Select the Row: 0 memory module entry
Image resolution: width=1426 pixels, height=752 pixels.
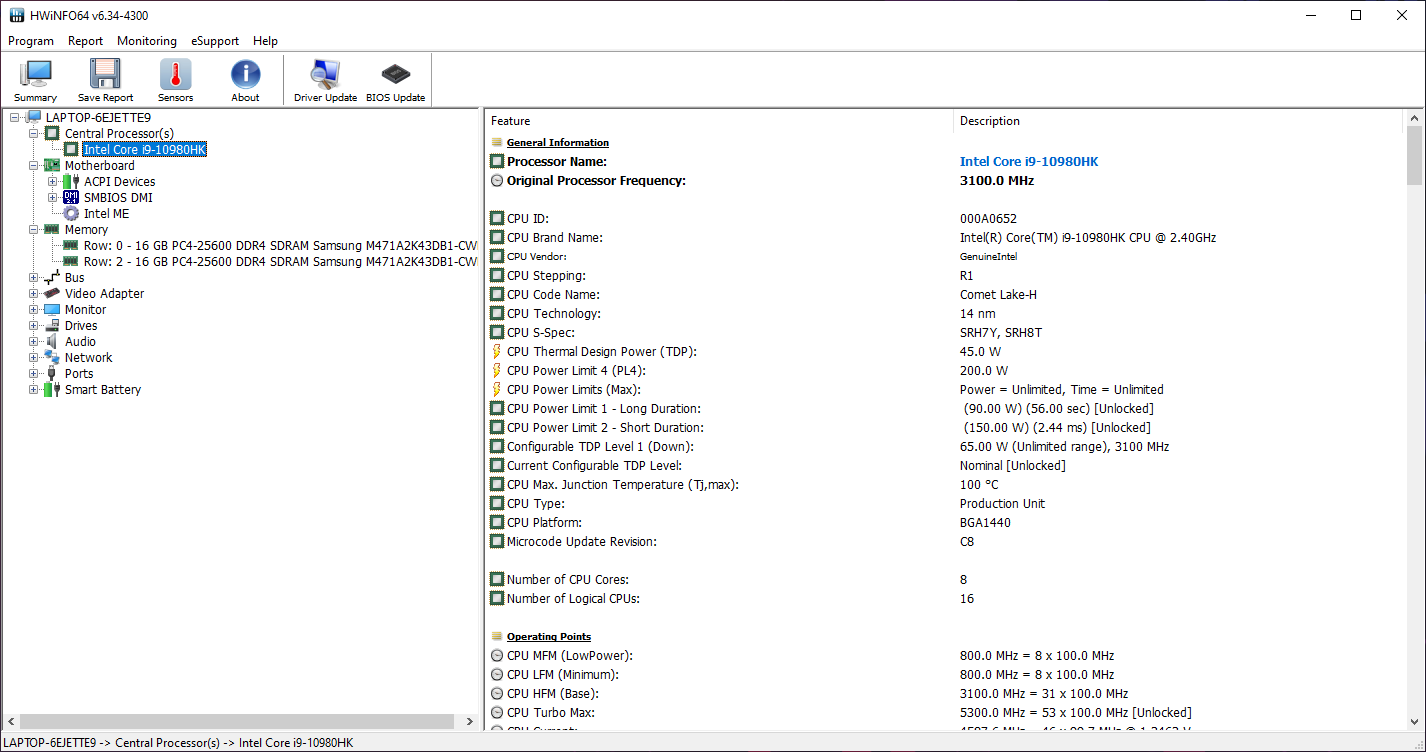coord(280,246)
